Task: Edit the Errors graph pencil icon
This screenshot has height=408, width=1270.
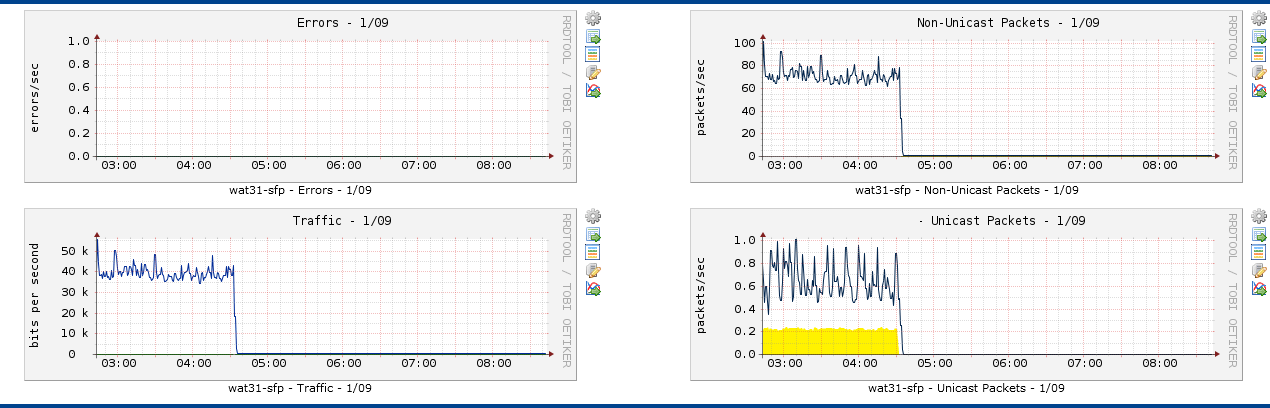Action: [x=593, y=72]
